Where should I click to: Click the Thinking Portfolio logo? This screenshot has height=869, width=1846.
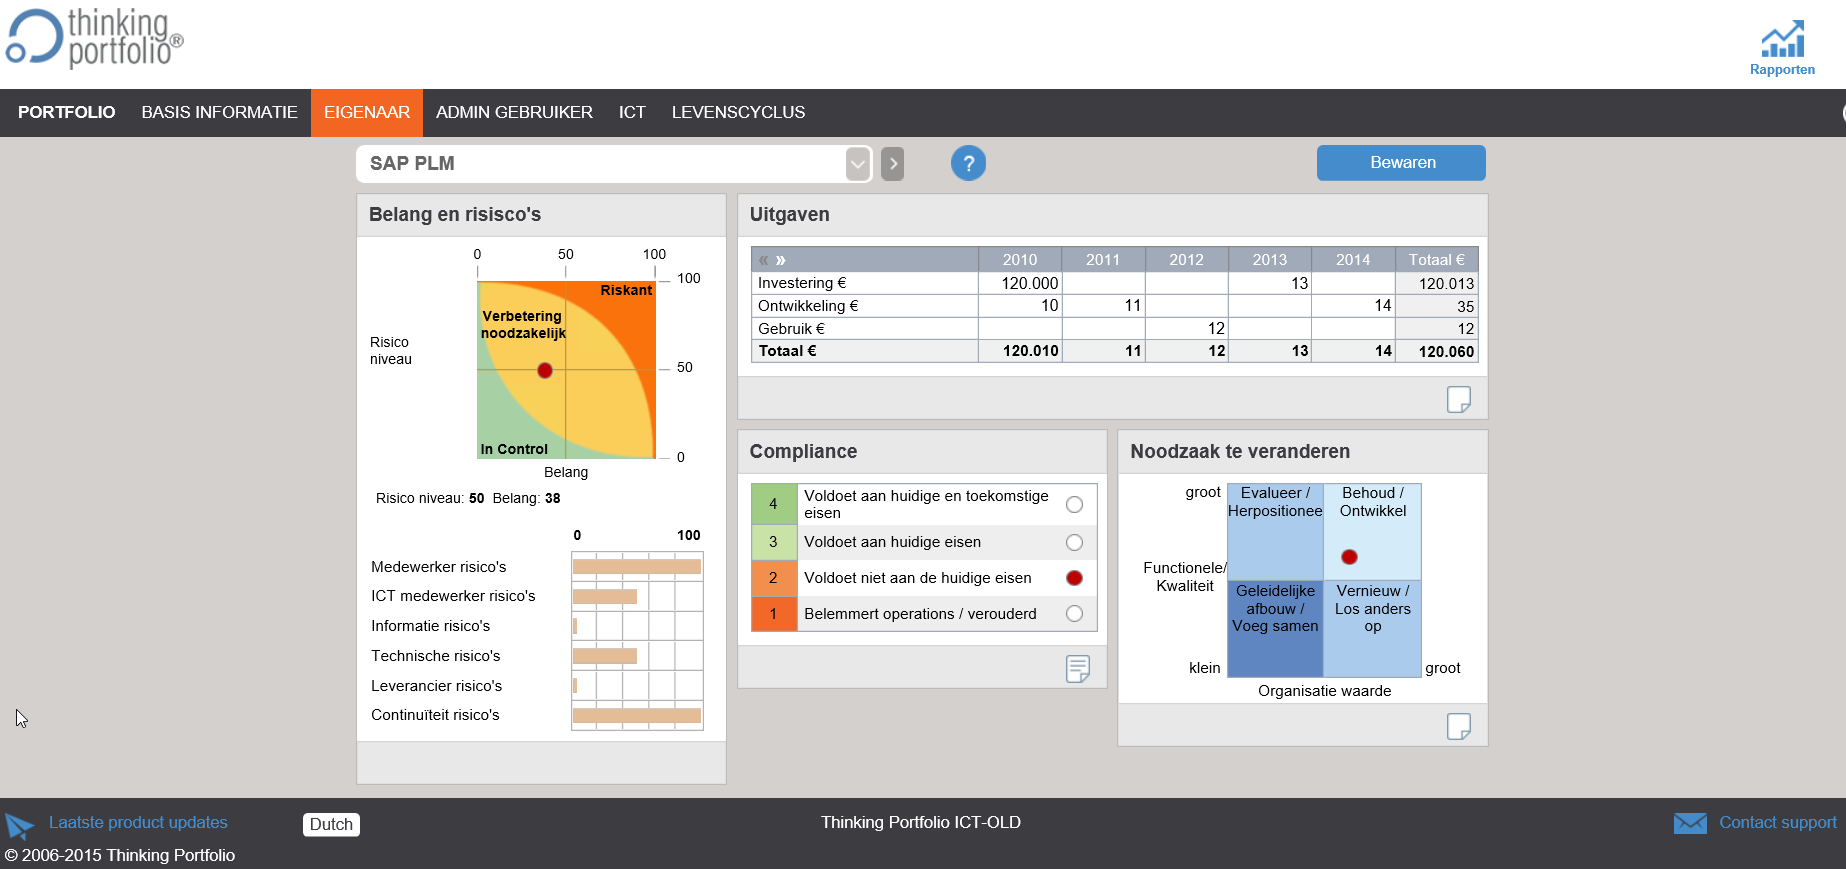coord(95,39)
